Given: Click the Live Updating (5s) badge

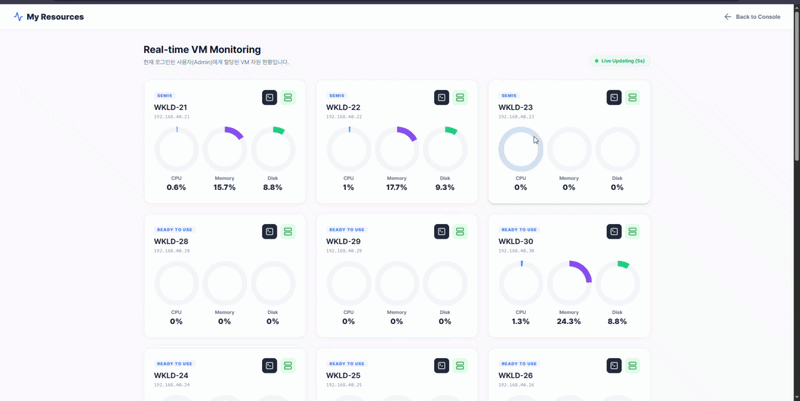Looking at the screenshot, I should click(620, 61).
